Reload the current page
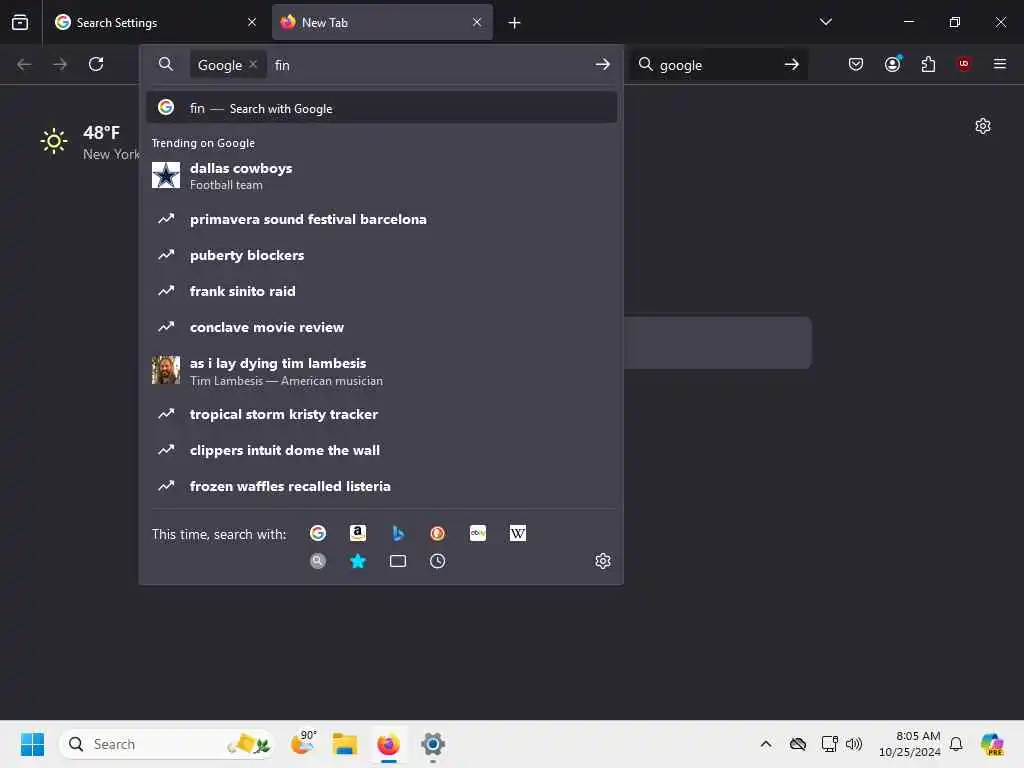The height and width of the screenshot is (768, 1024). click(96, 64)
